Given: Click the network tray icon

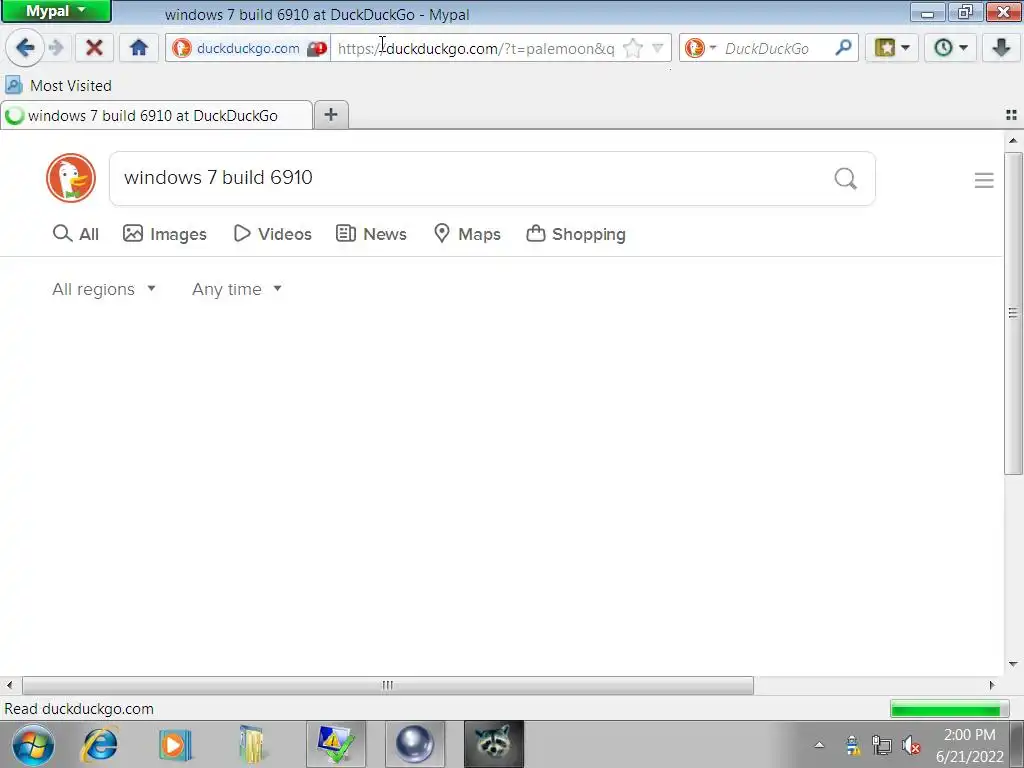Looking at the screenshot, I should (x=882, y=744).
